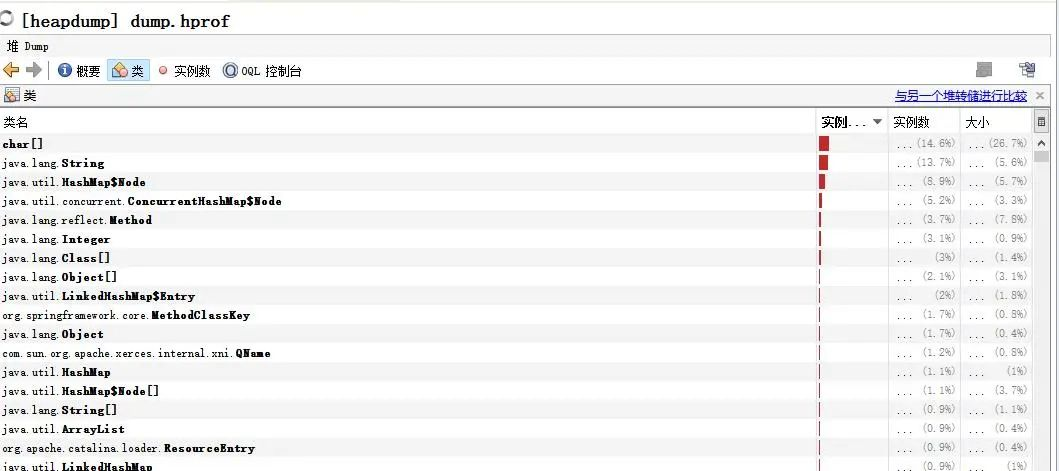The height and width of the screenshot is (471, 1059).
Task: Toggle sort arrow on 实例... column
Action: point(877,122)
